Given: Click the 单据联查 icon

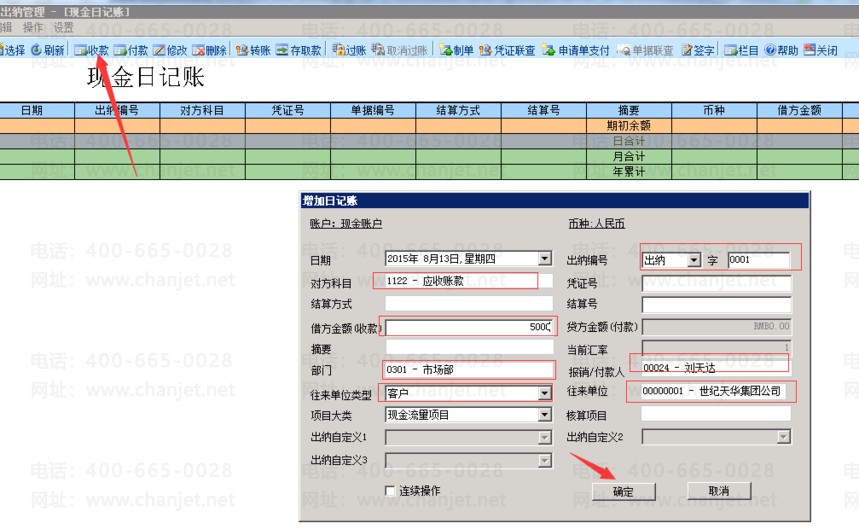Looking at the screenshot, I should [x=624, y=50].
